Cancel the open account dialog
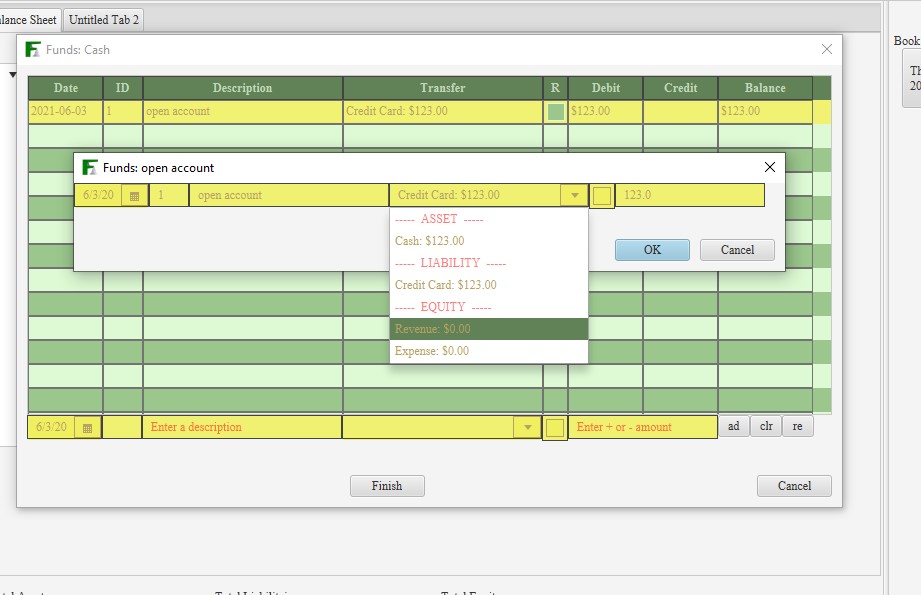This screenshot has width=921, height=595. tap(737, 250)
